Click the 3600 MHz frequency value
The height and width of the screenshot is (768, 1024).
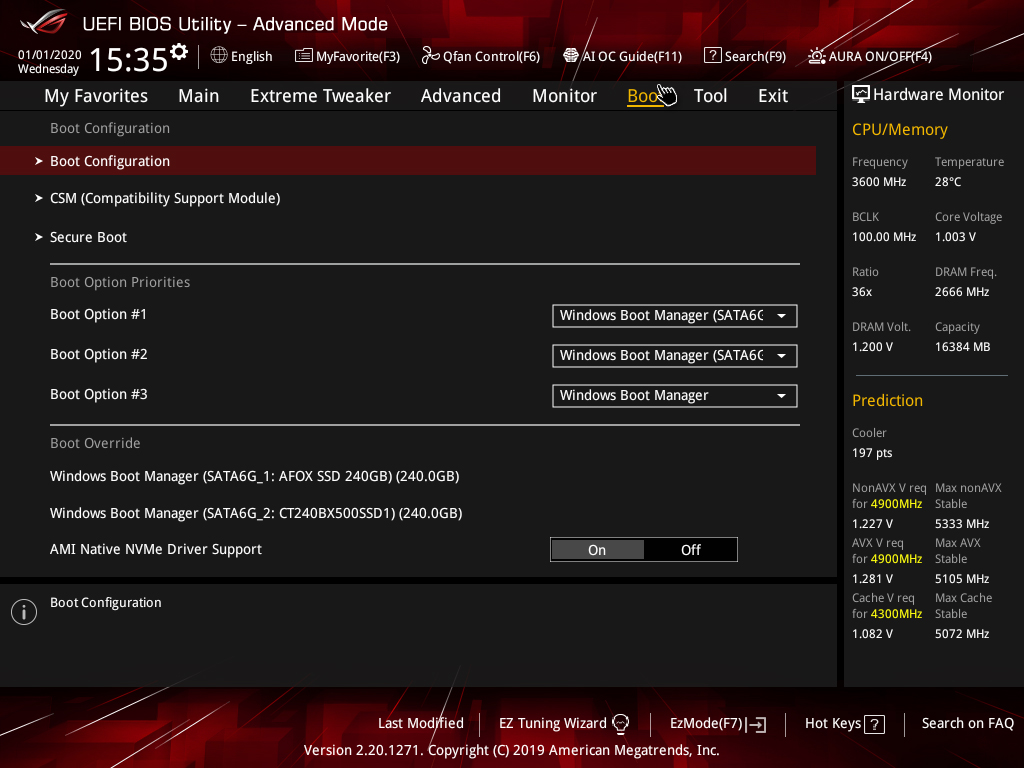[x=878, y=182]
